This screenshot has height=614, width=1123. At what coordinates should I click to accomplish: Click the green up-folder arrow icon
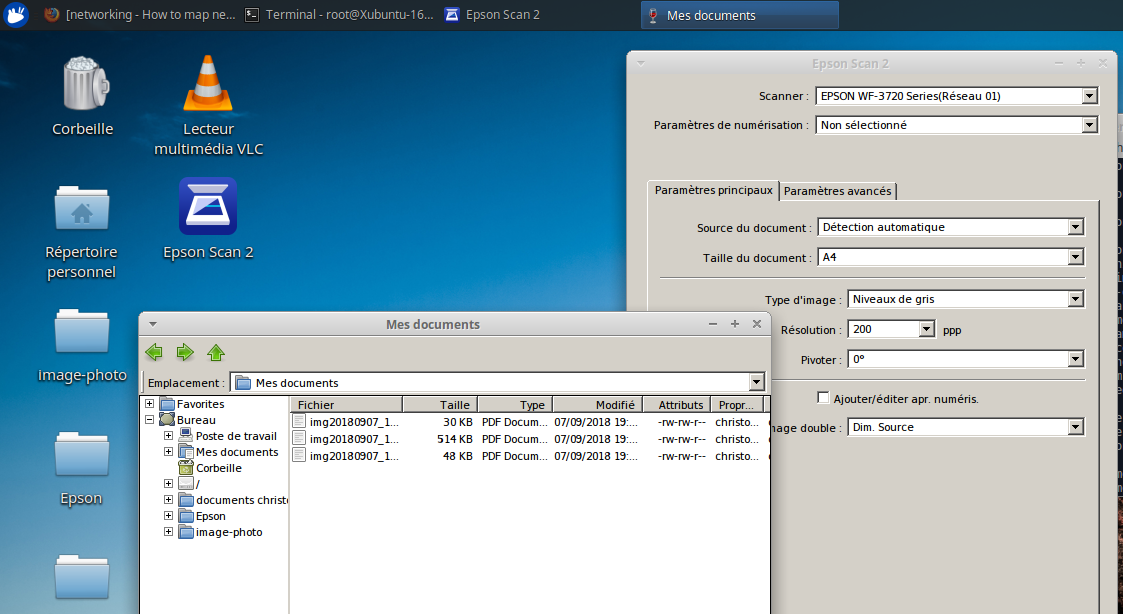[x=216, y=352]
